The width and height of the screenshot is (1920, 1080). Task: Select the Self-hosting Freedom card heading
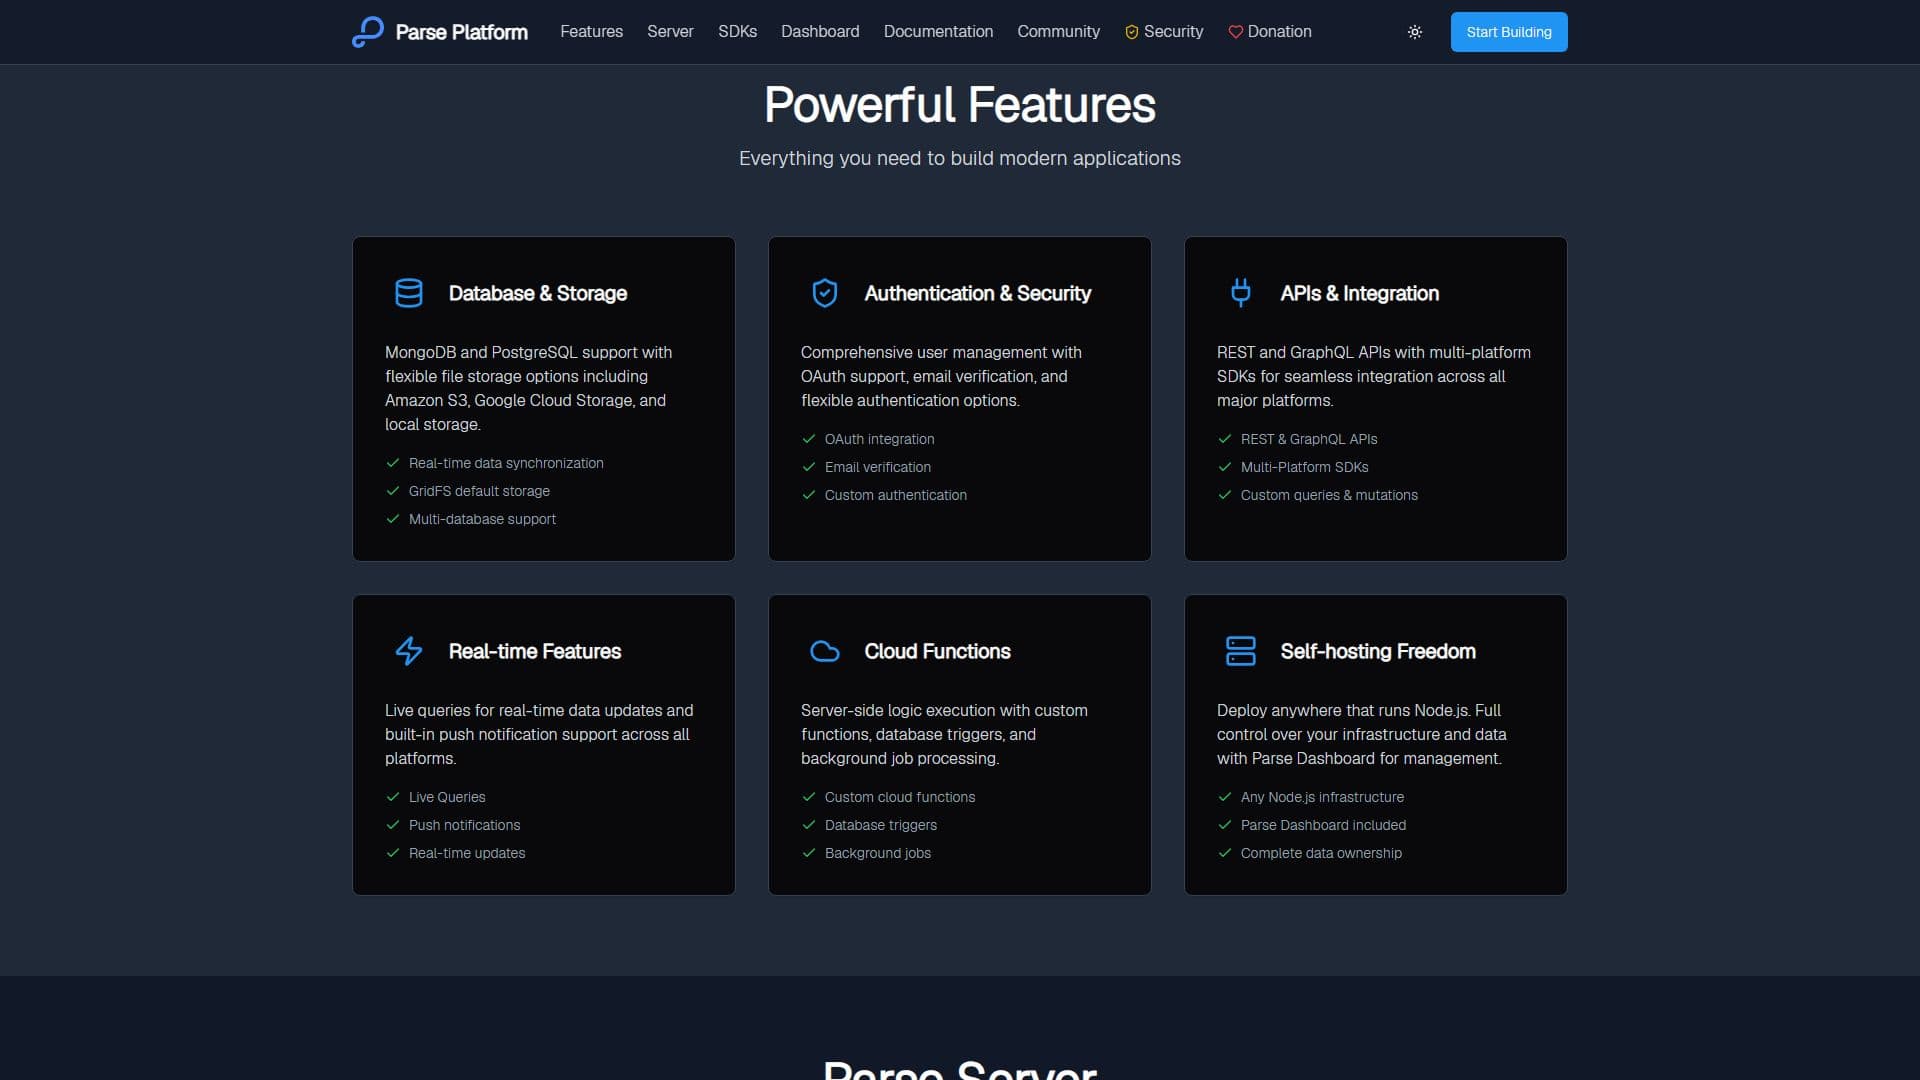[x=1378, y=651]
